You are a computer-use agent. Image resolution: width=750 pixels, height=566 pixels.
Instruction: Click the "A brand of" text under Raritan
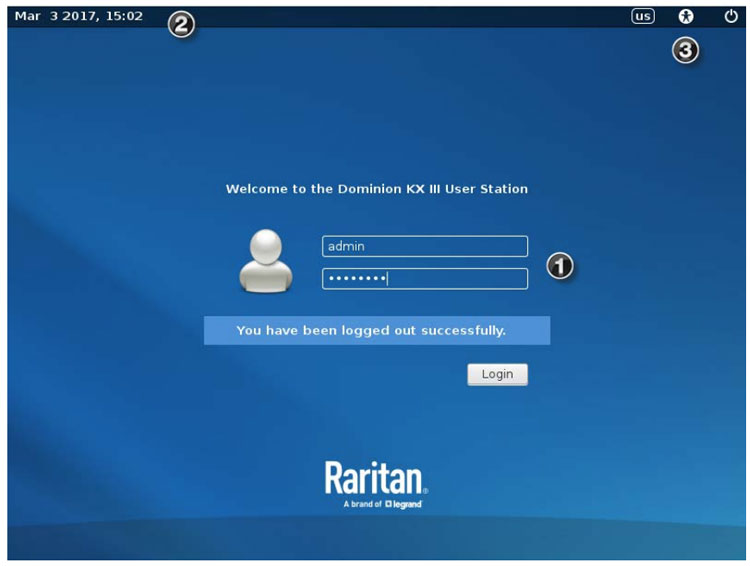[362, 504]
